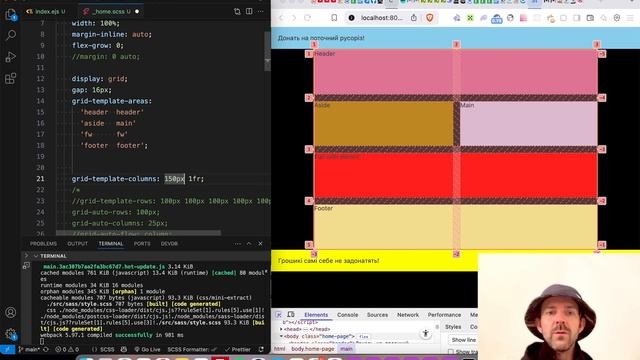Reload the browser page
Viewport: 640px width, 360px height.
307,18
